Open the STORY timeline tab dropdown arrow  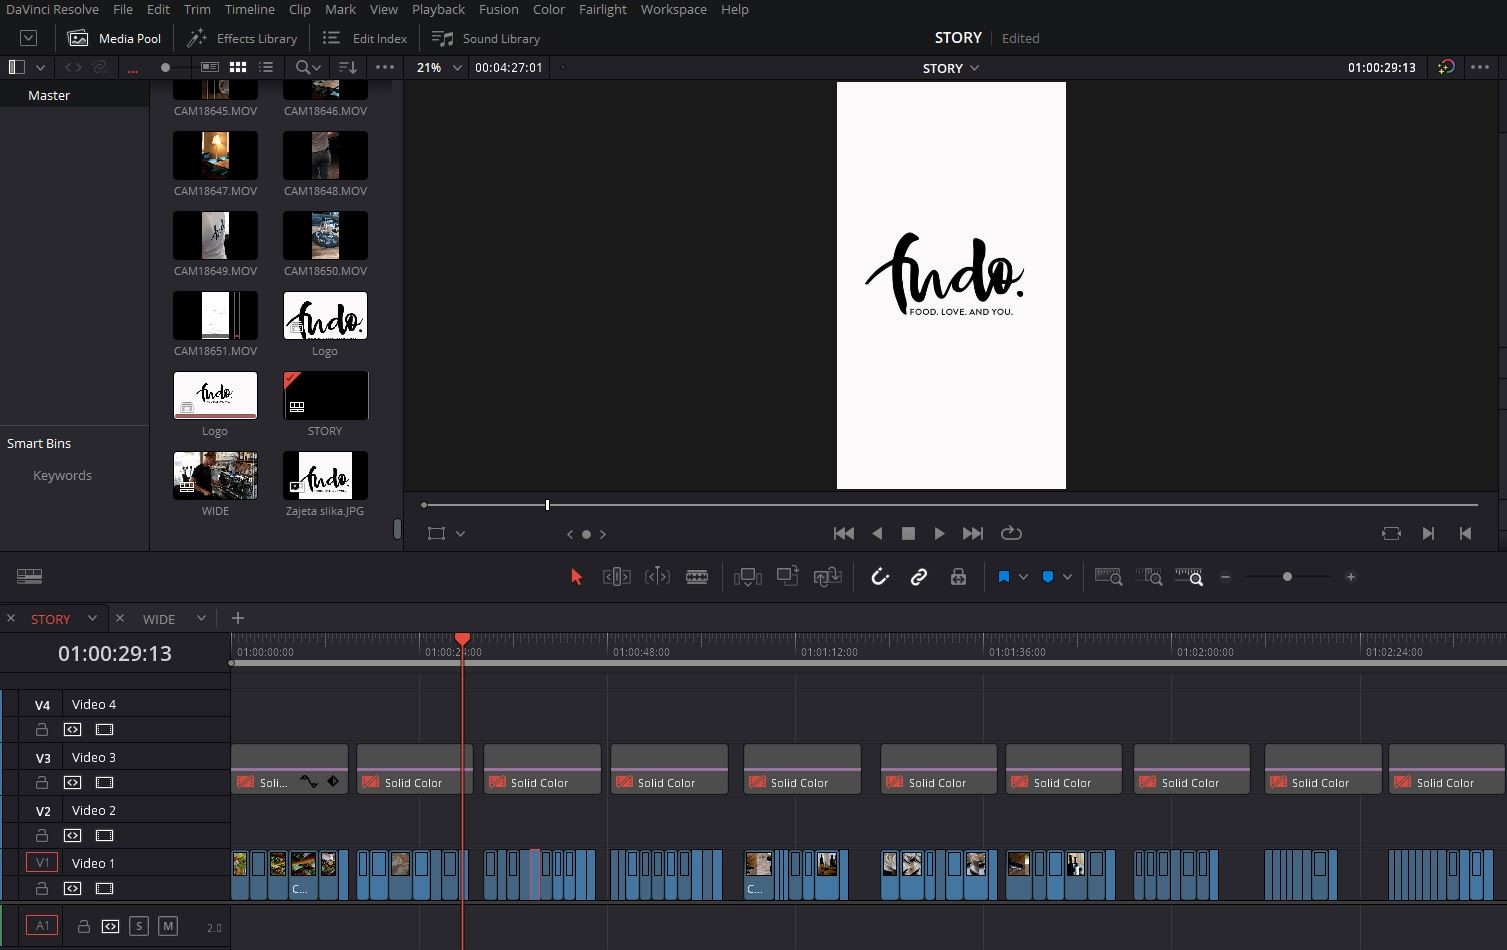click(x=92, y=618)
